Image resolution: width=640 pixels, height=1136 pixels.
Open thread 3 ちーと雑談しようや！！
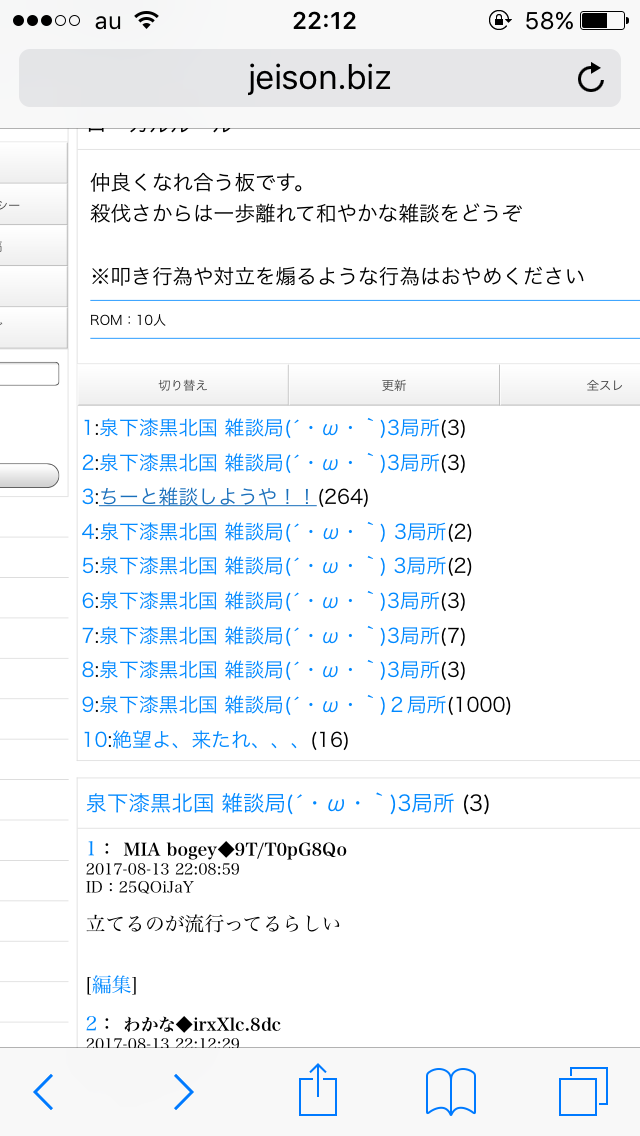(208, 497)
